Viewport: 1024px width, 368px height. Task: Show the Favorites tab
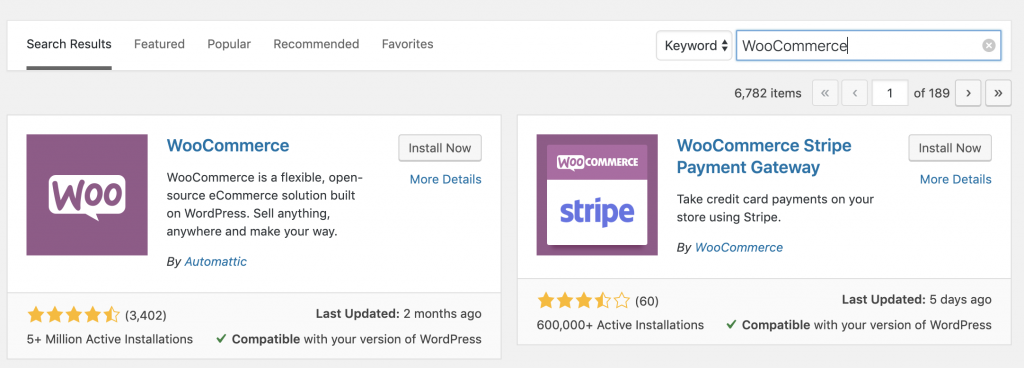pyautogui.click(x=408, y=44)
